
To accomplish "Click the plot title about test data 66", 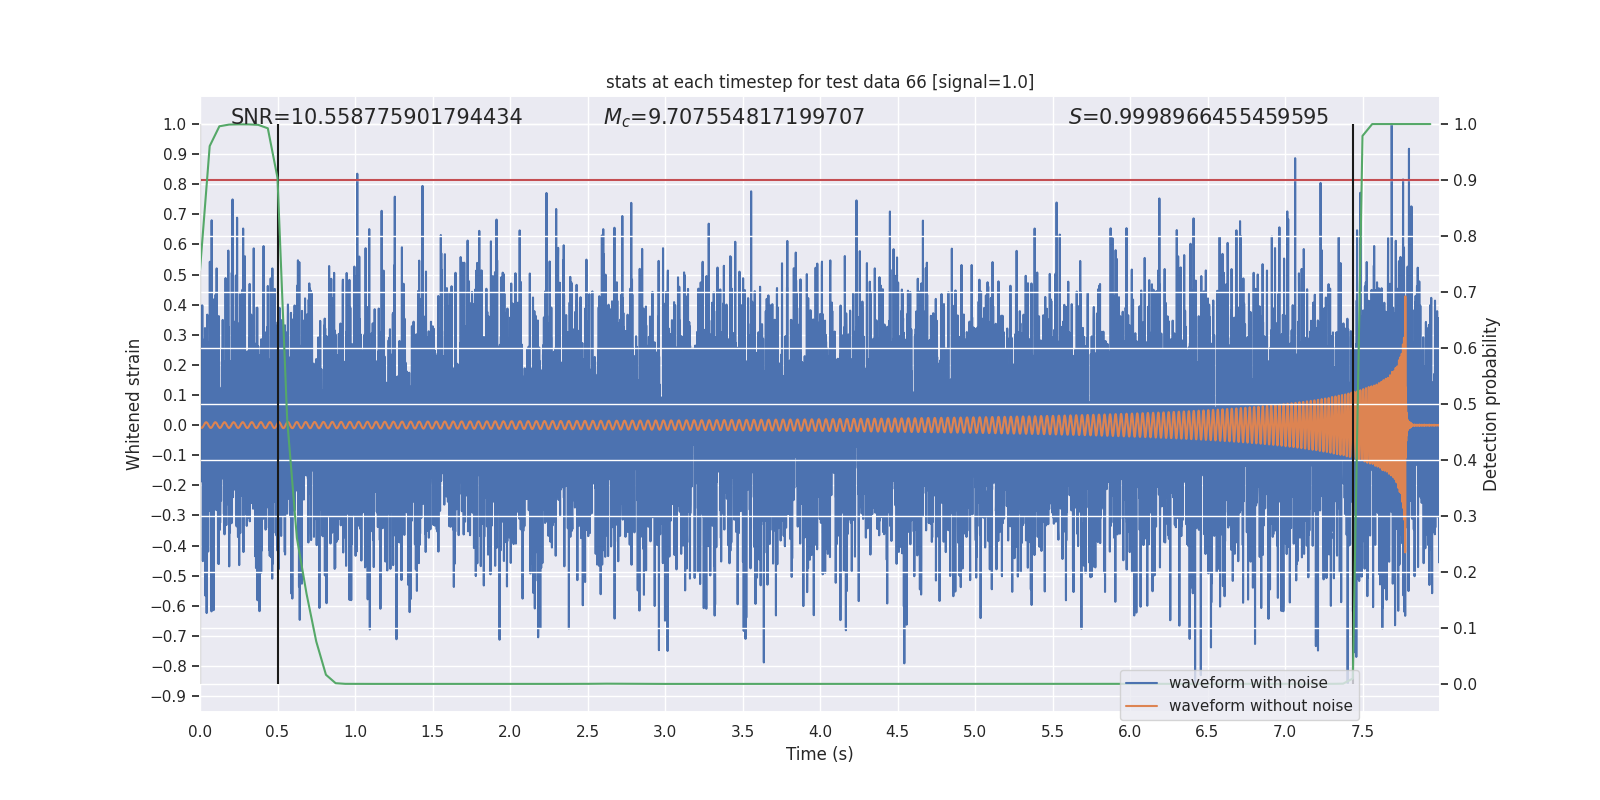I will 819,82.
